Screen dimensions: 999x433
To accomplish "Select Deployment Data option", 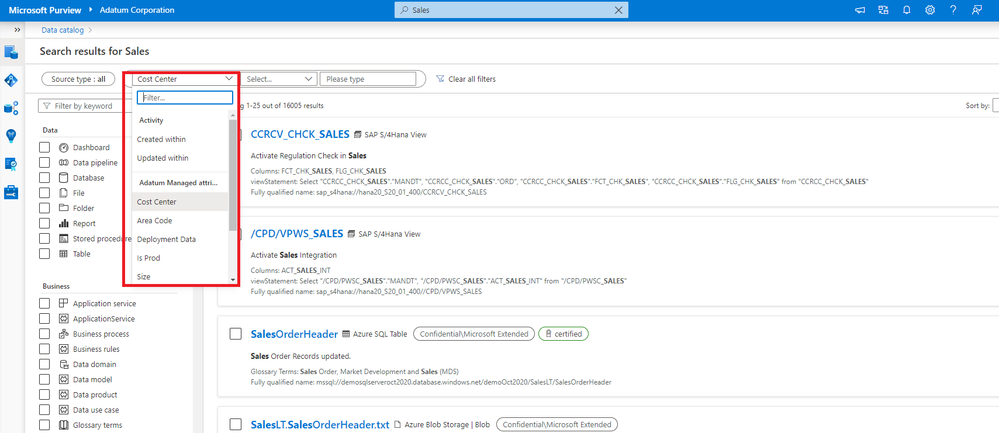I will [x=180, y=239].
